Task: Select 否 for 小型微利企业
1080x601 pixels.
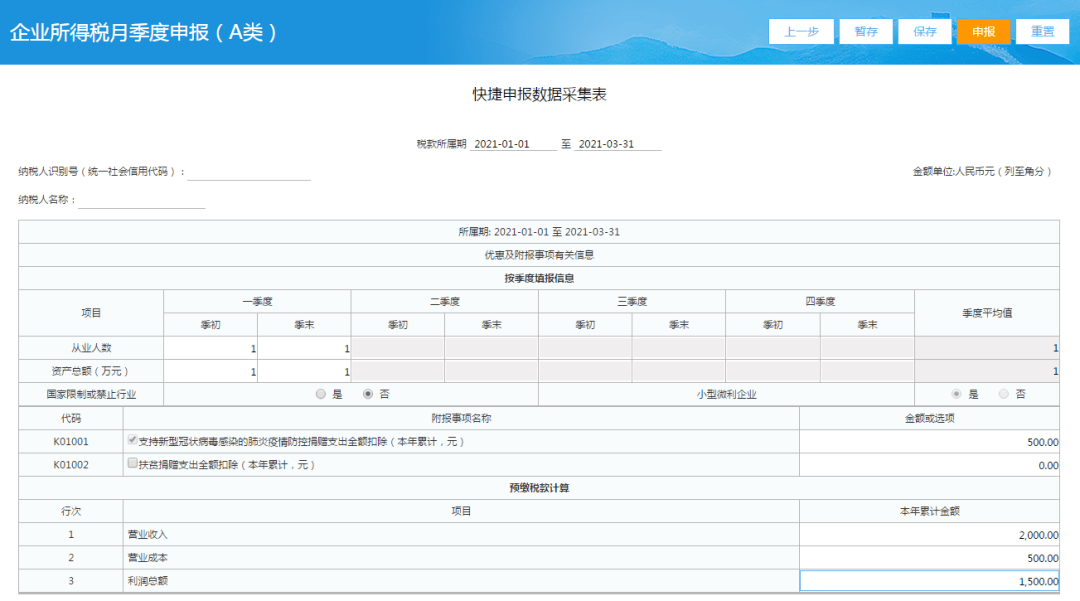Action: coord(1004,394)
